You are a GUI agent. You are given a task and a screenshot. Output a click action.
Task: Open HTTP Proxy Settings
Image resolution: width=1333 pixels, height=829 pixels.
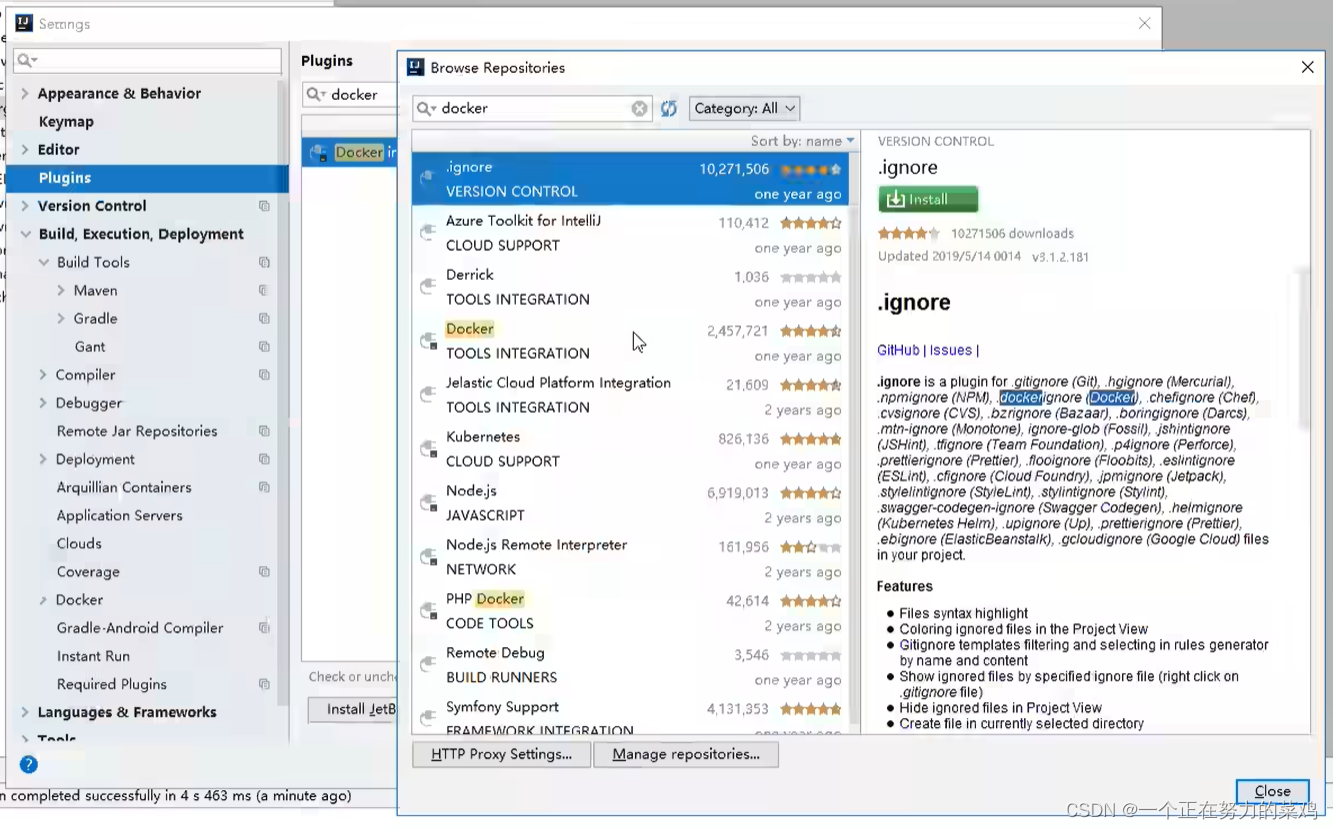tap(502, 754)
